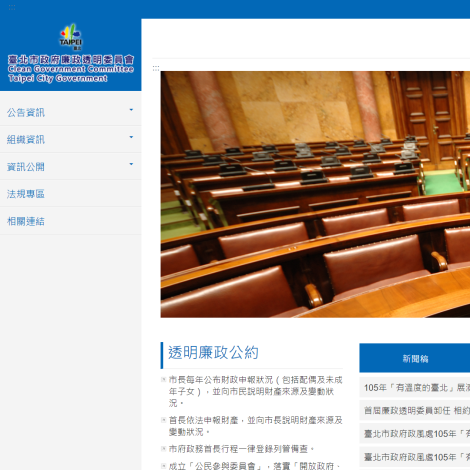Open the 資訊公開 menu
Image resolution: width=470 pixels, height=470 pixels.
point(26,167)
